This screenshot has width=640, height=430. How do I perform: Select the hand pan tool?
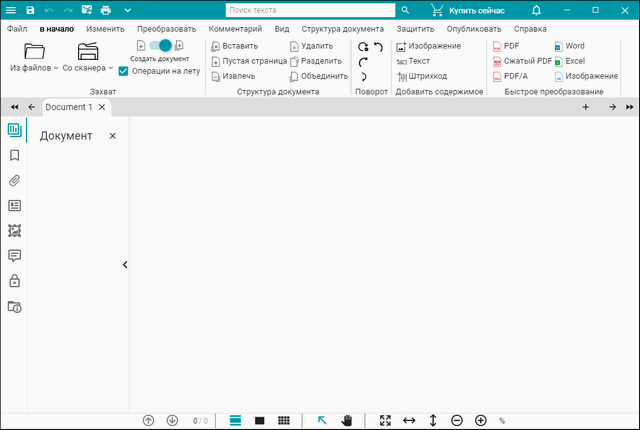click(347, 421)
